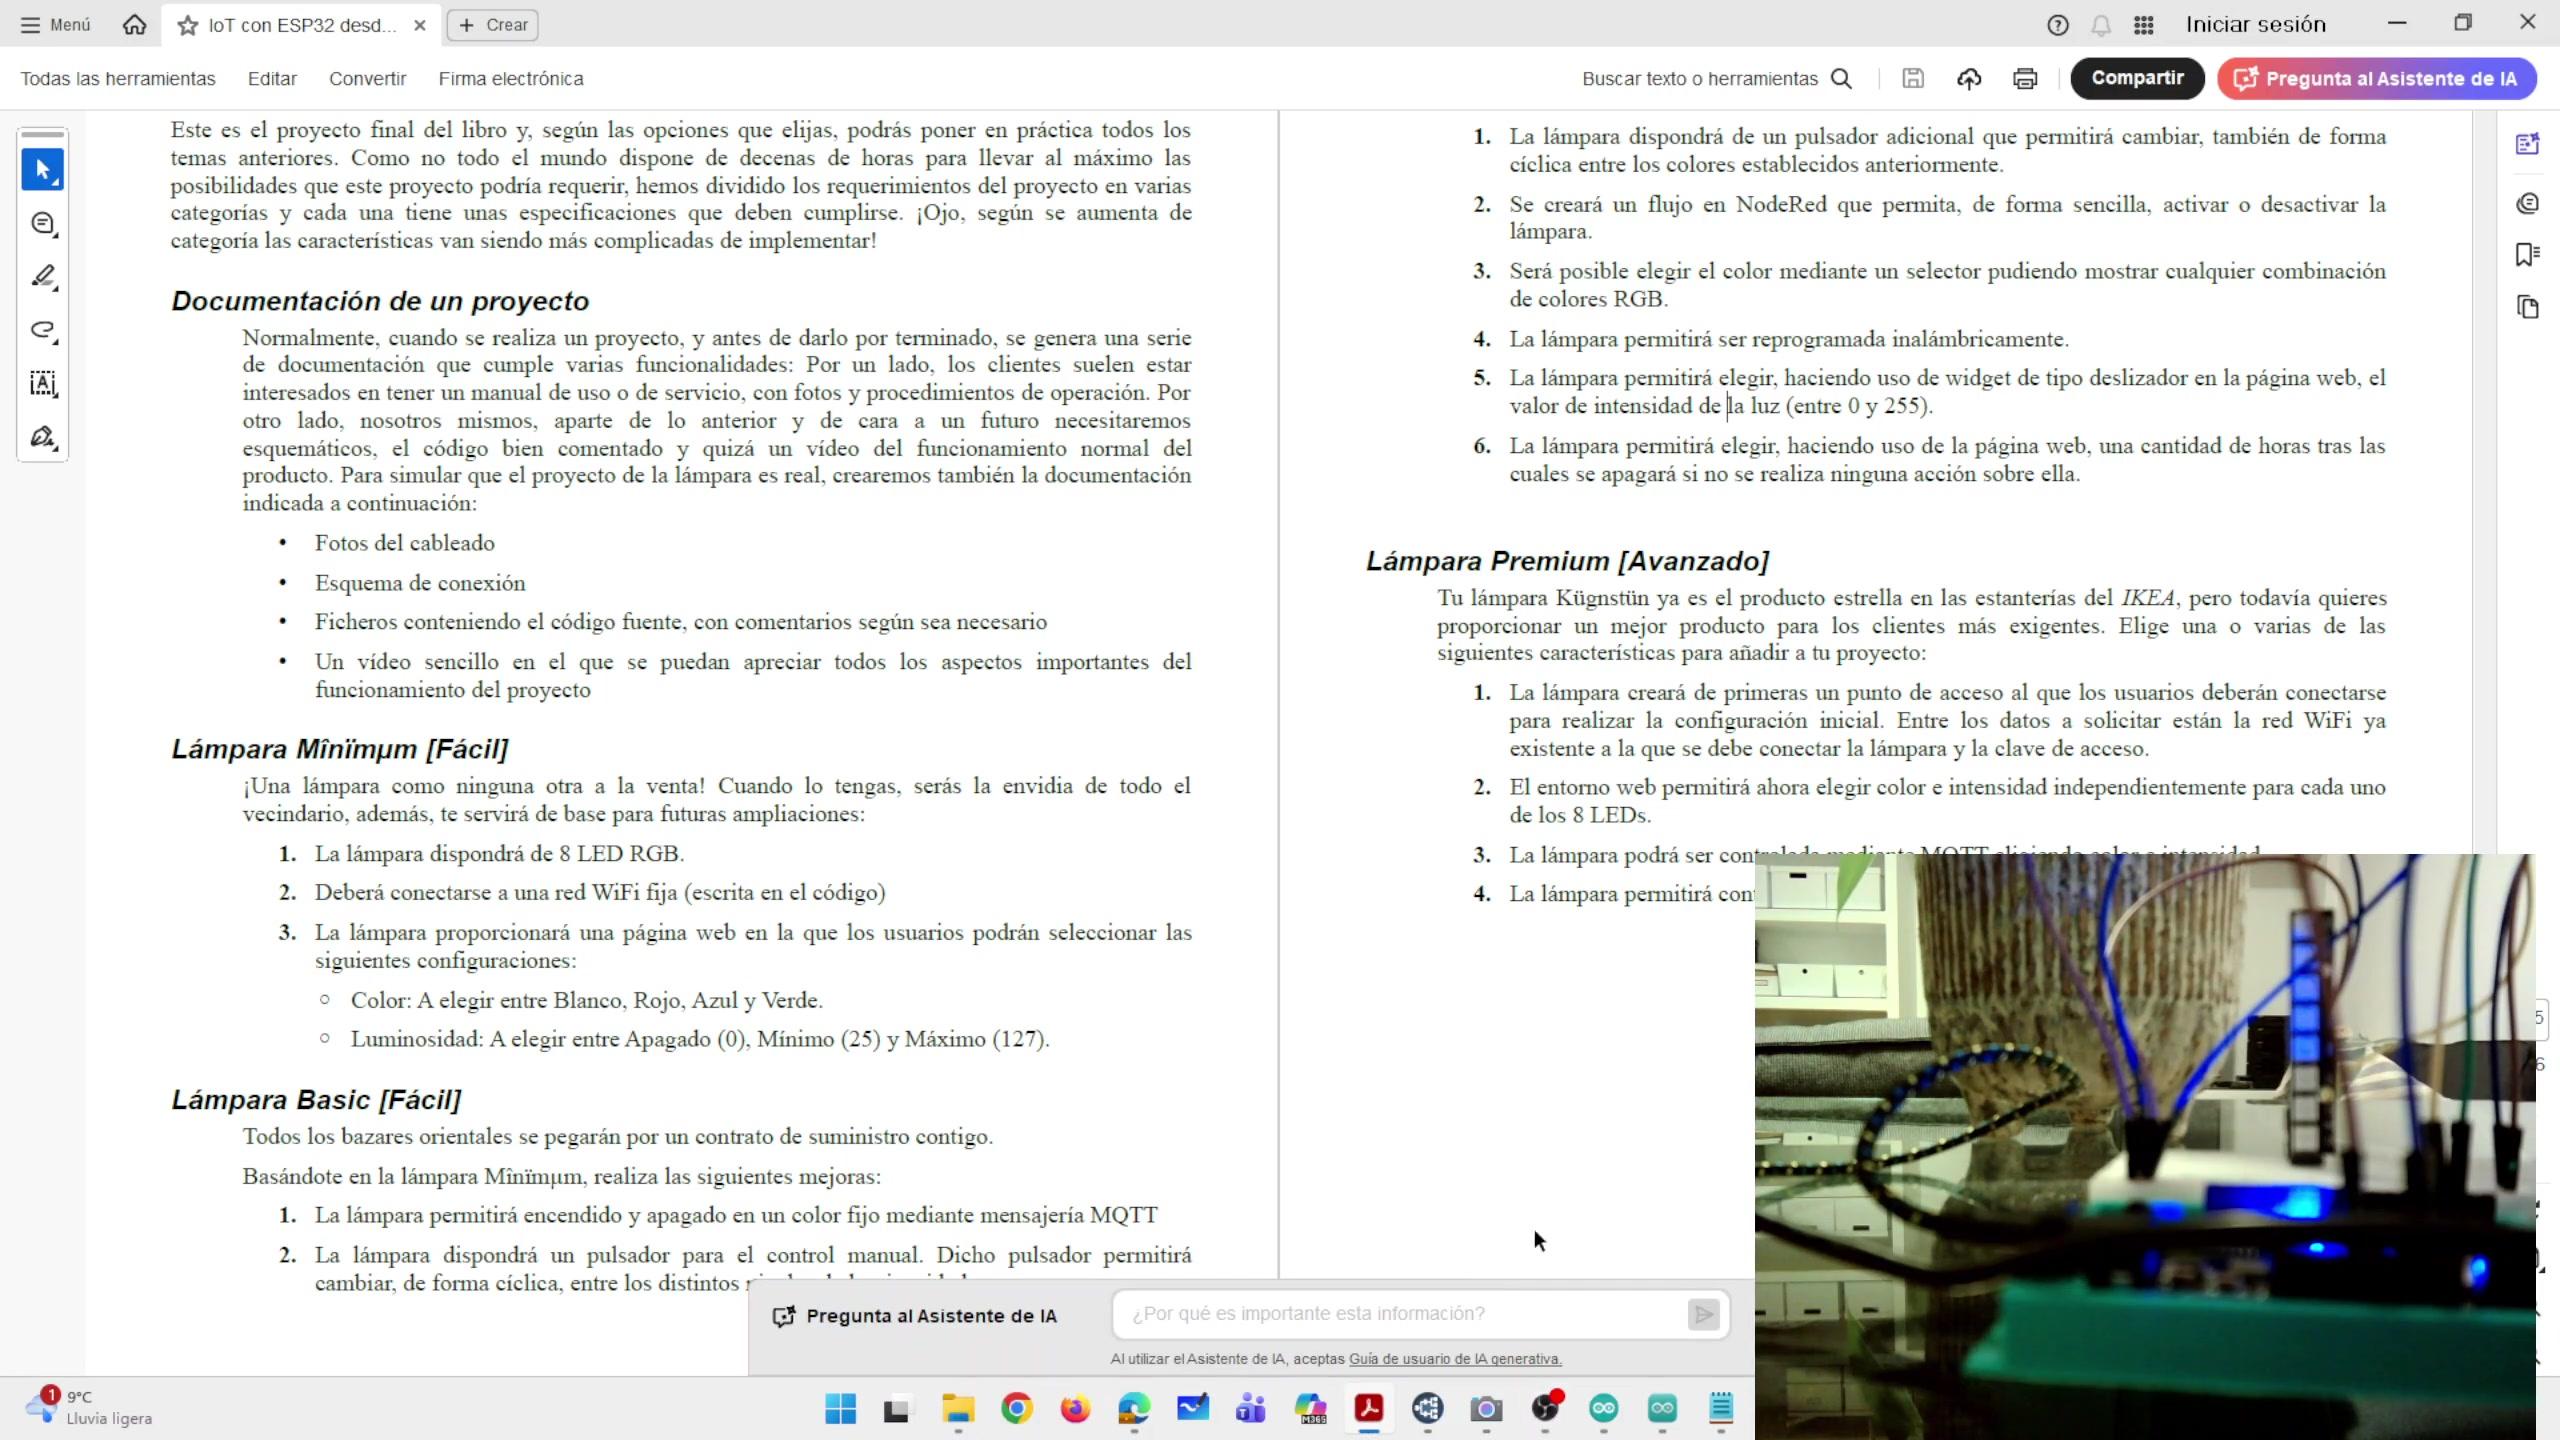Open the apps grid launcher
Viewport: 2560px width, 1440px height.
click(2143, 25)
